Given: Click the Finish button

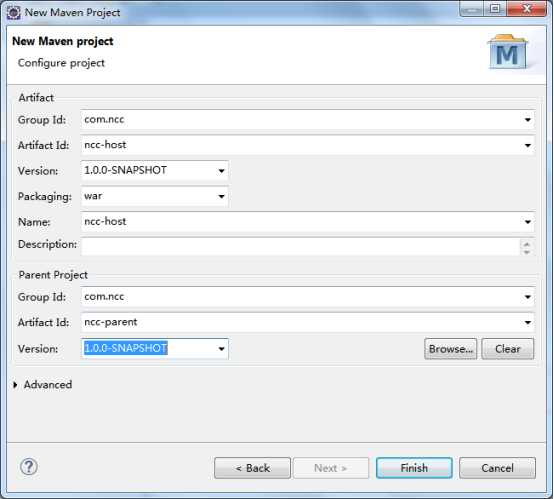Looking at the screenshot, I should pyautogui.click(x=414, y=468).
